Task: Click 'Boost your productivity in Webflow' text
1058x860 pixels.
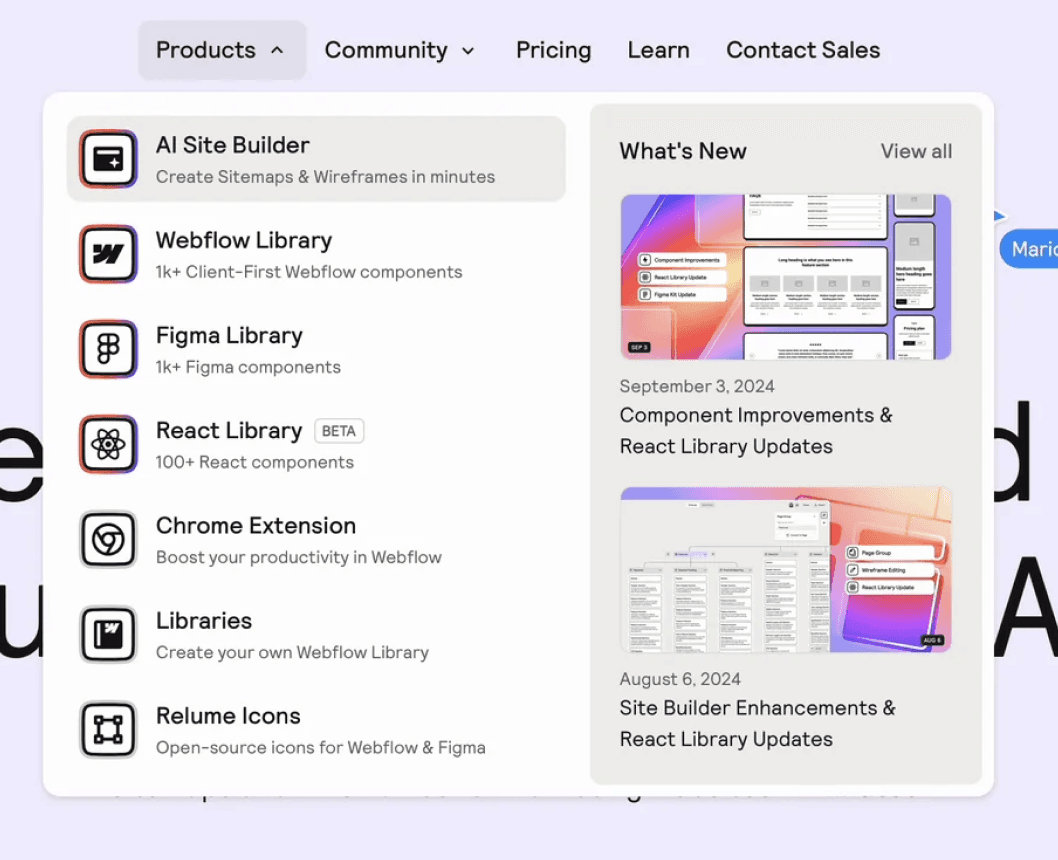Action: pos(299,557)
